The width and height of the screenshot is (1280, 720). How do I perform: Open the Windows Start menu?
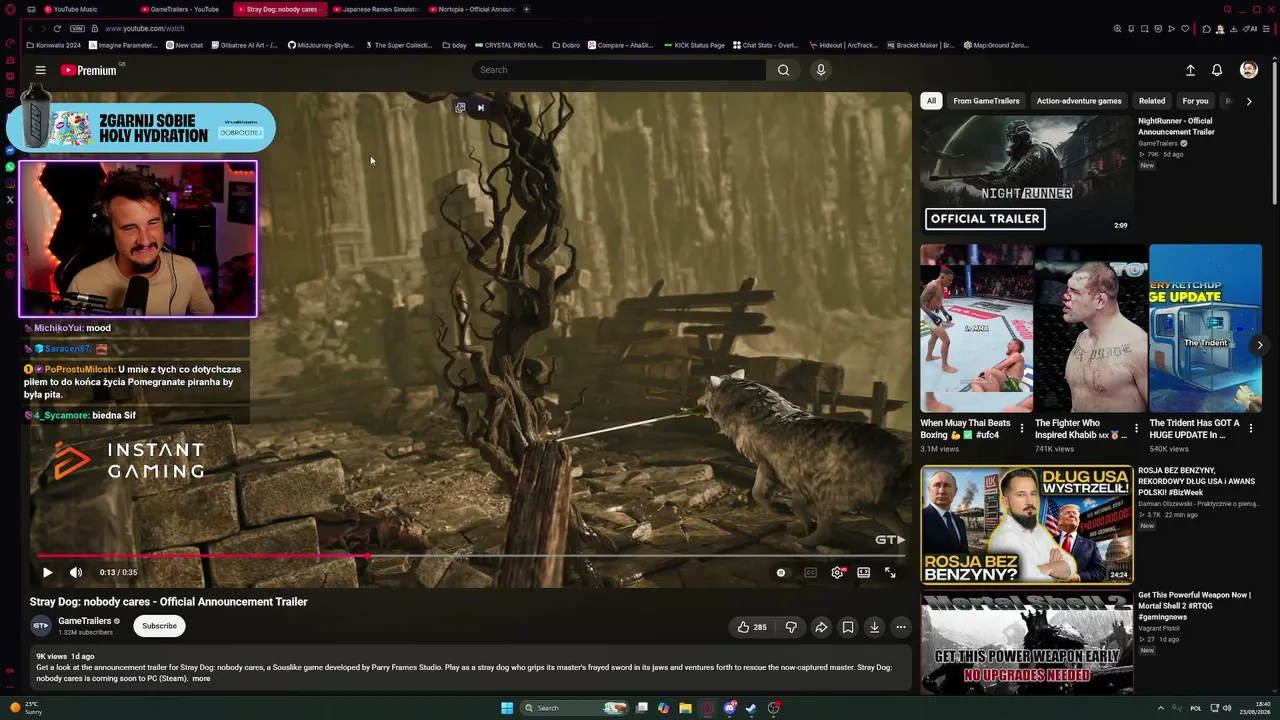507,708
